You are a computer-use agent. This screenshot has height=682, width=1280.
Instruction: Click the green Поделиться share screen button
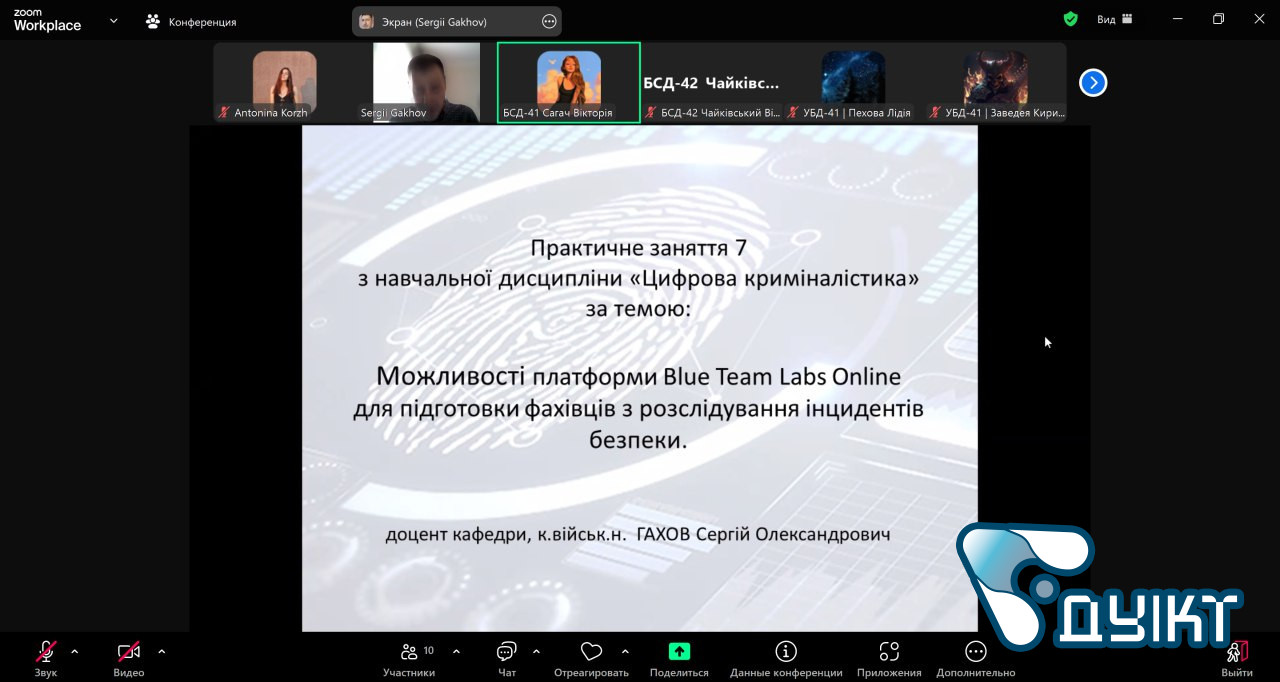pos(679,659)
